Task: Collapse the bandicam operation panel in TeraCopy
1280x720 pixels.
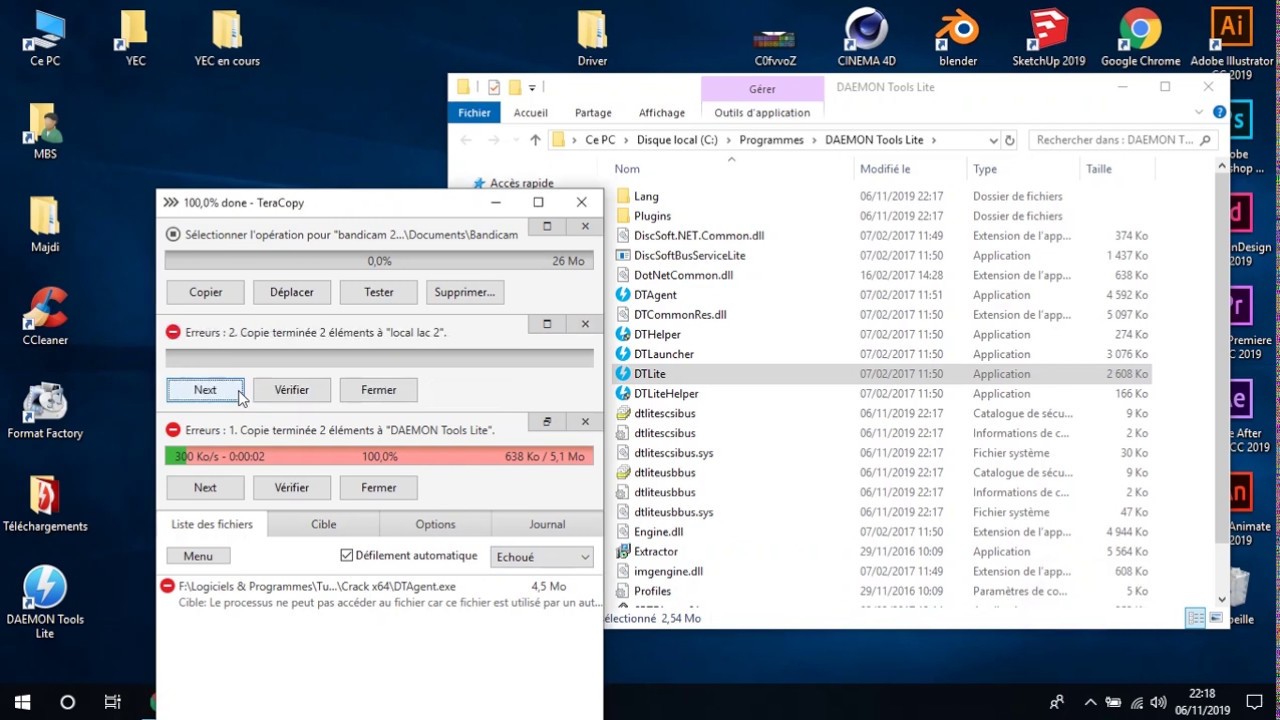Action: click(x=547, y=227)
